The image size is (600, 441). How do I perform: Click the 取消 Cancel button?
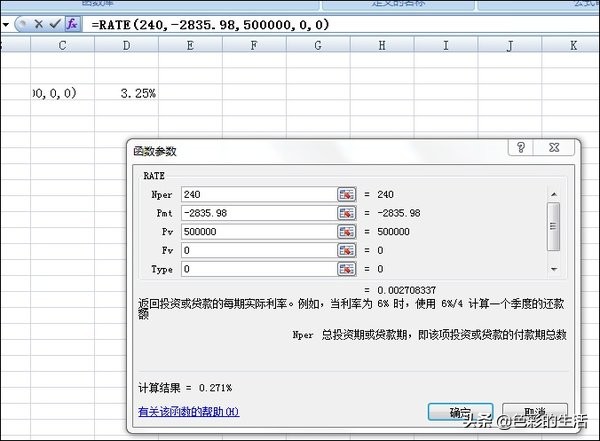coord(535,412)
